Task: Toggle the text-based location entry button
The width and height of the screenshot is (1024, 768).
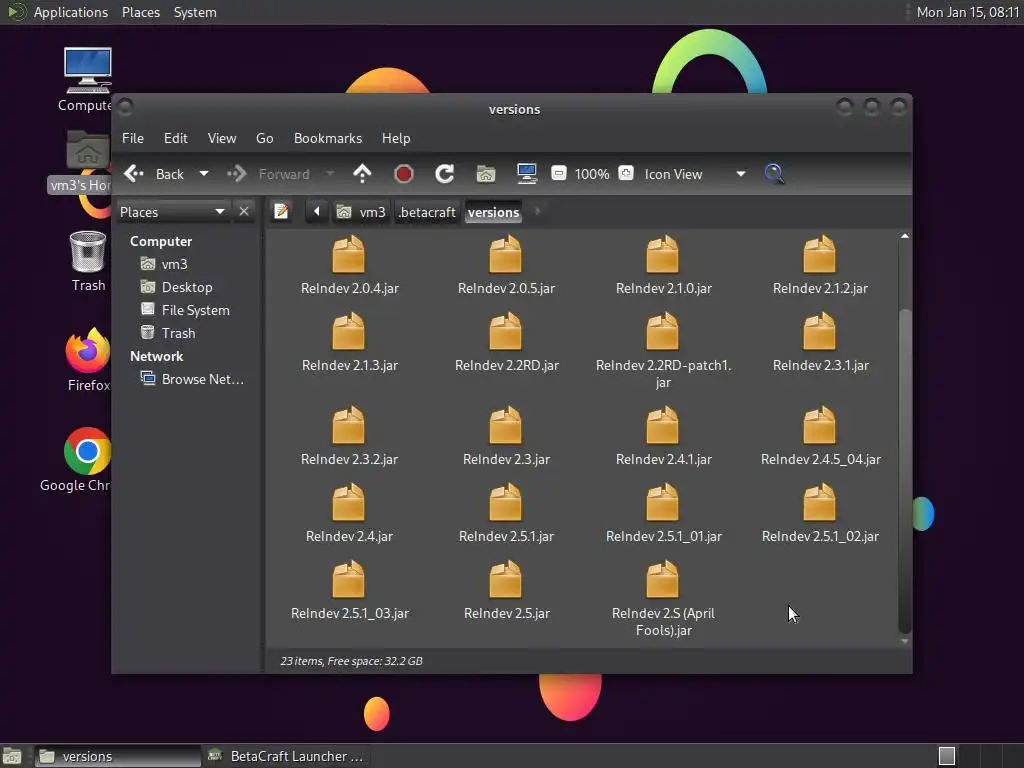Action: coord(282,211)
